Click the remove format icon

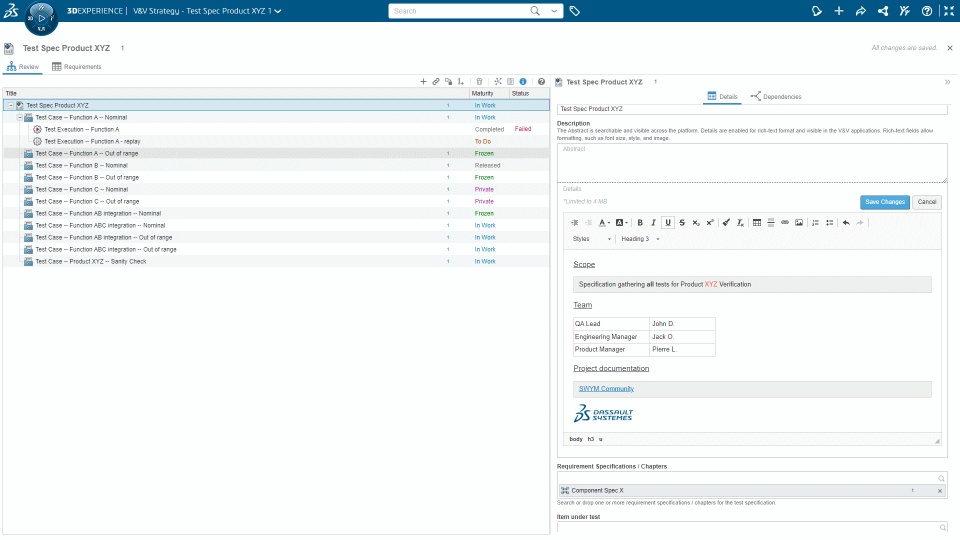coord(740,223)
